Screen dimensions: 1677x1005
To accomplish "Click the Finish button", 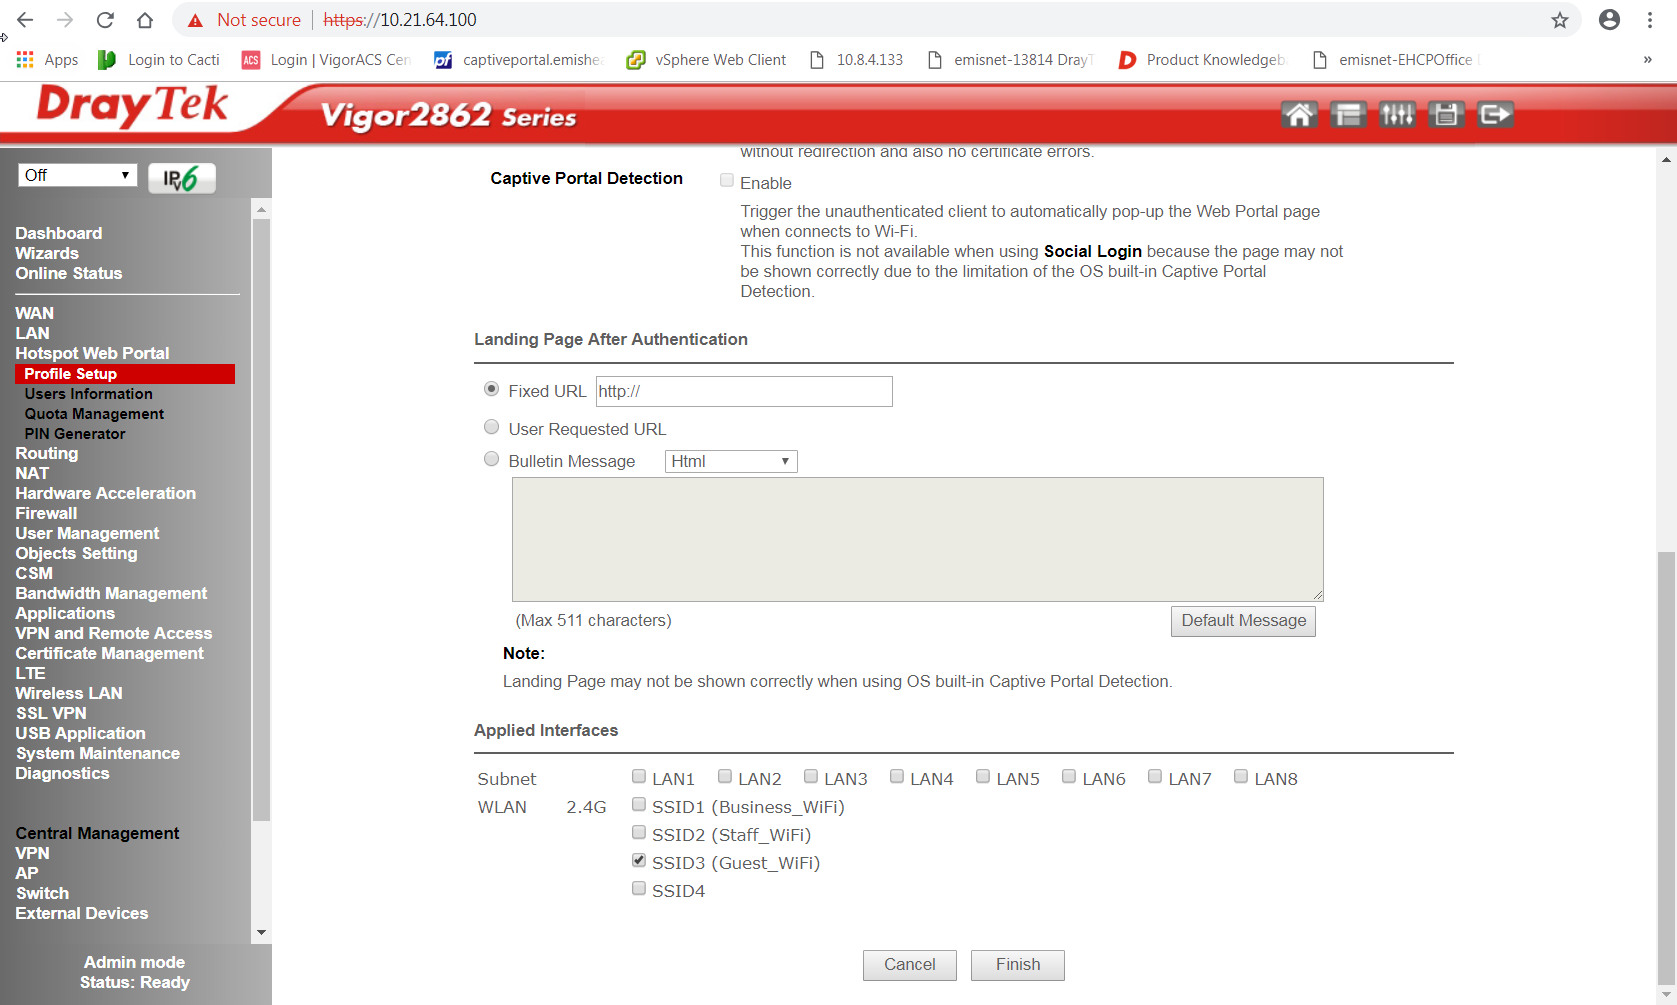I will click(1017, 965).
